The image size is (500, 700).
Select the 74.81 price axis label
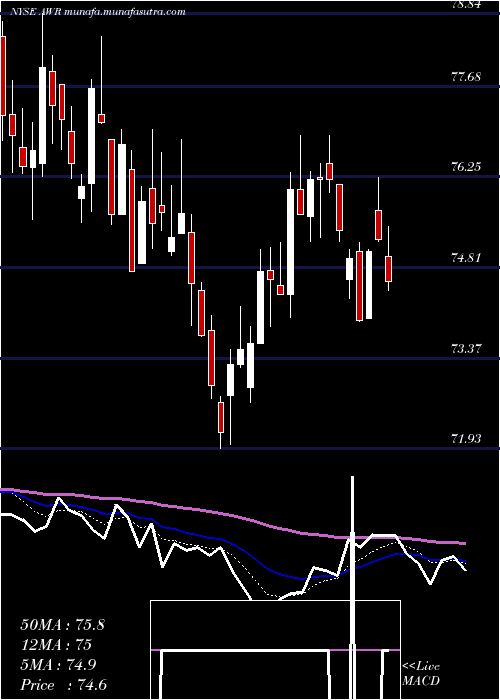pos(467,258)
